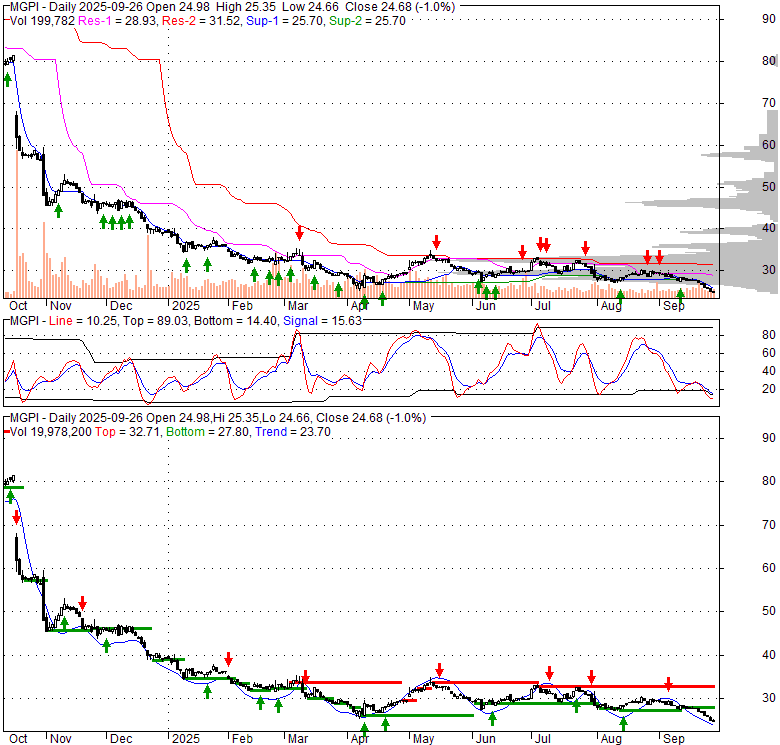Click the Jun date label on bottom chart axis

486,739
